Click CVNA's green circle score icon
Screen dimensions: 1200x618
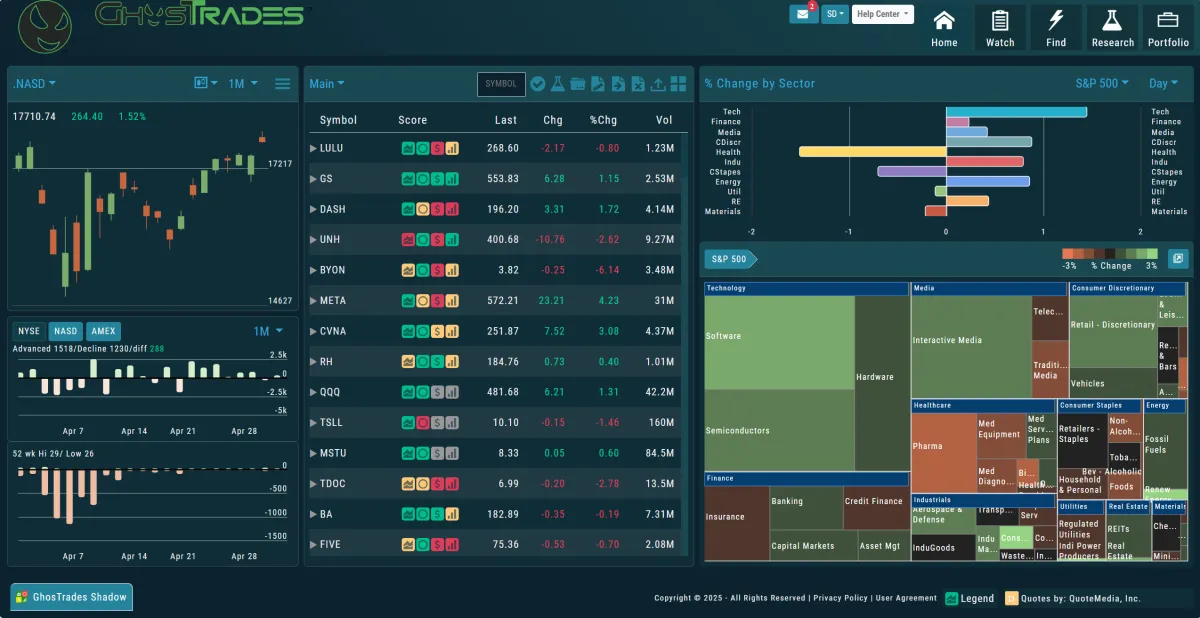(x=423, y=332)
